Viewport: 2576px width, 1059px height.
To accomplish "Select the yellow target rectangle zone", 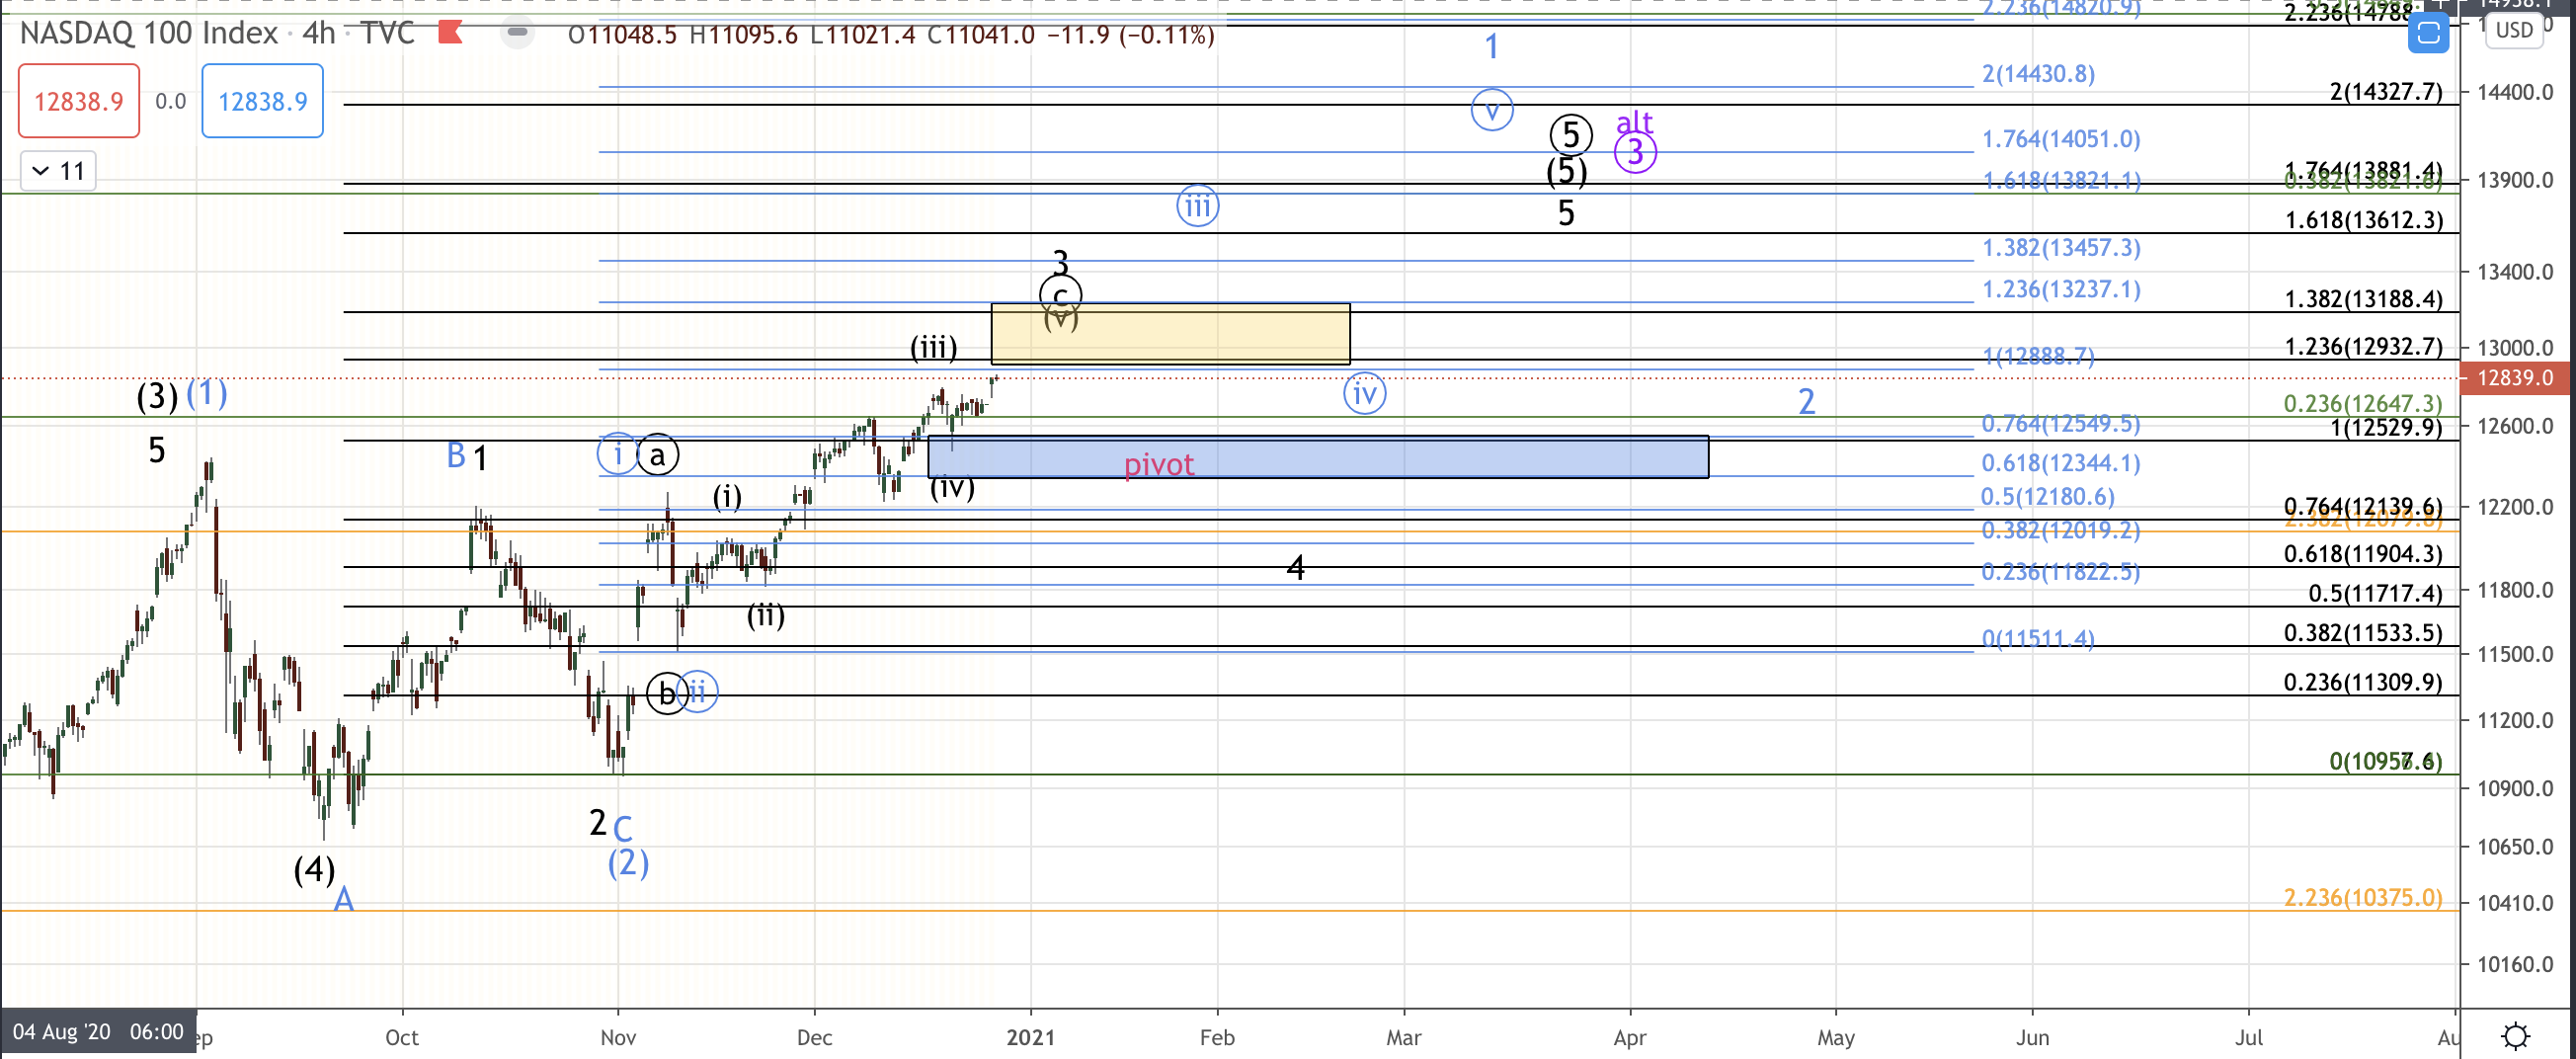I will tap(1170, 333).
